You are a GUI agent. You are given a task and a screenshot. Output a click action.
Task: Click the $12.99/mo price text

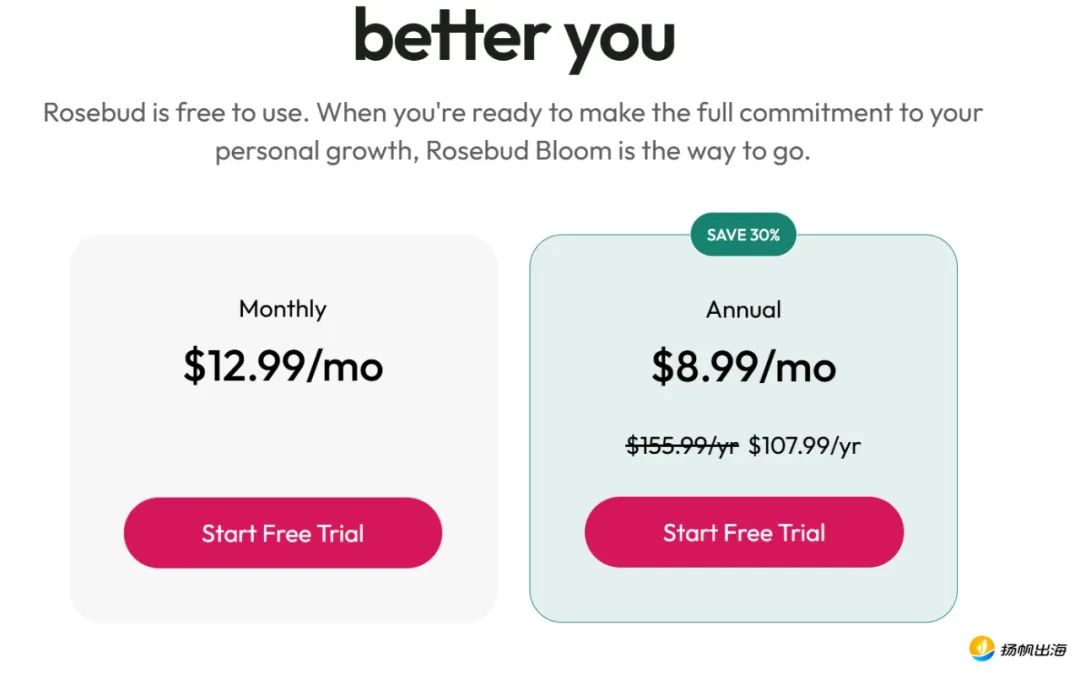click(282, 366)
